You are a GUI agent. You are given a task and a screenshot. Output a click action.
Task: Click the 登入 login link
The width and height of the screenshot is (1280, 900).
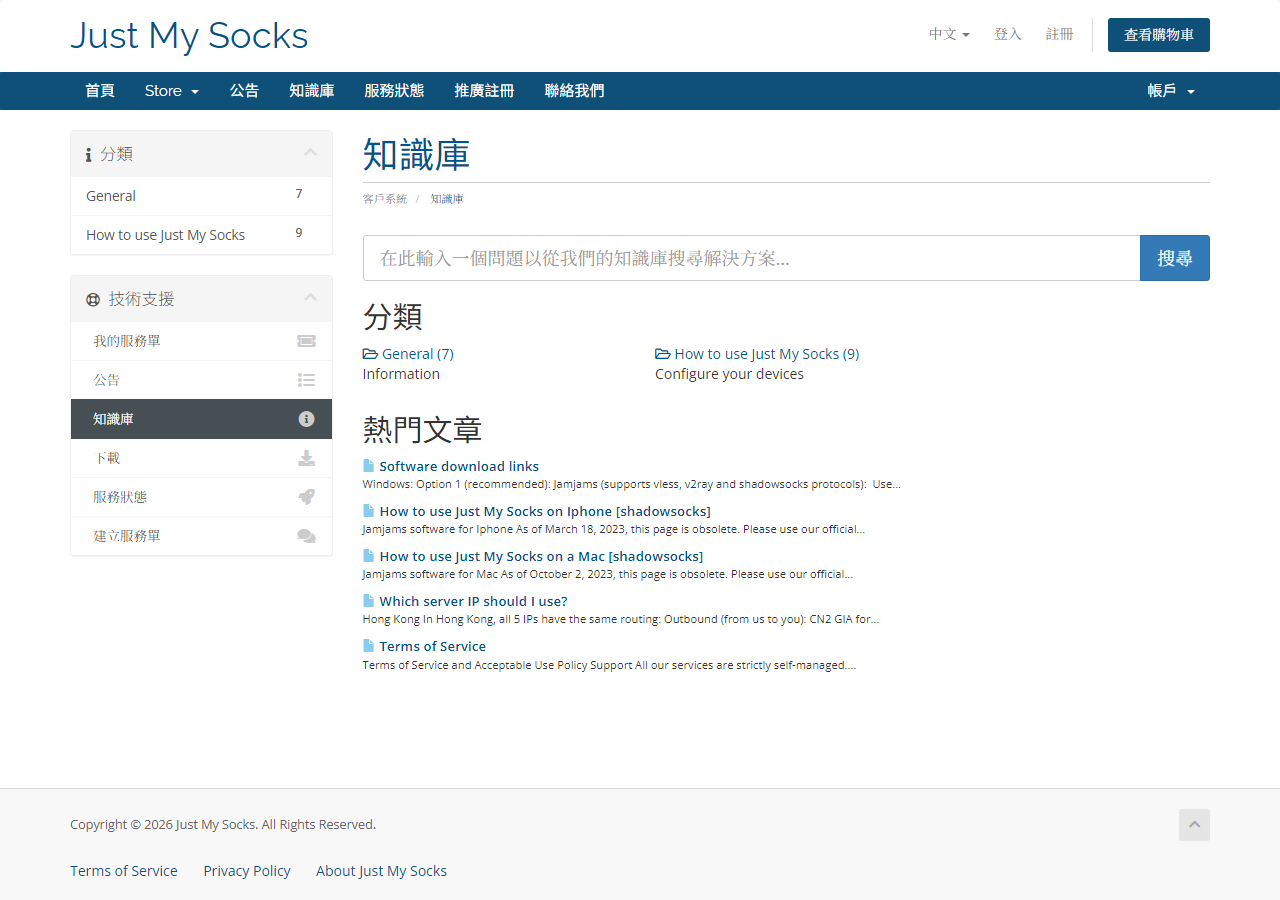(x=1008, y=34)
